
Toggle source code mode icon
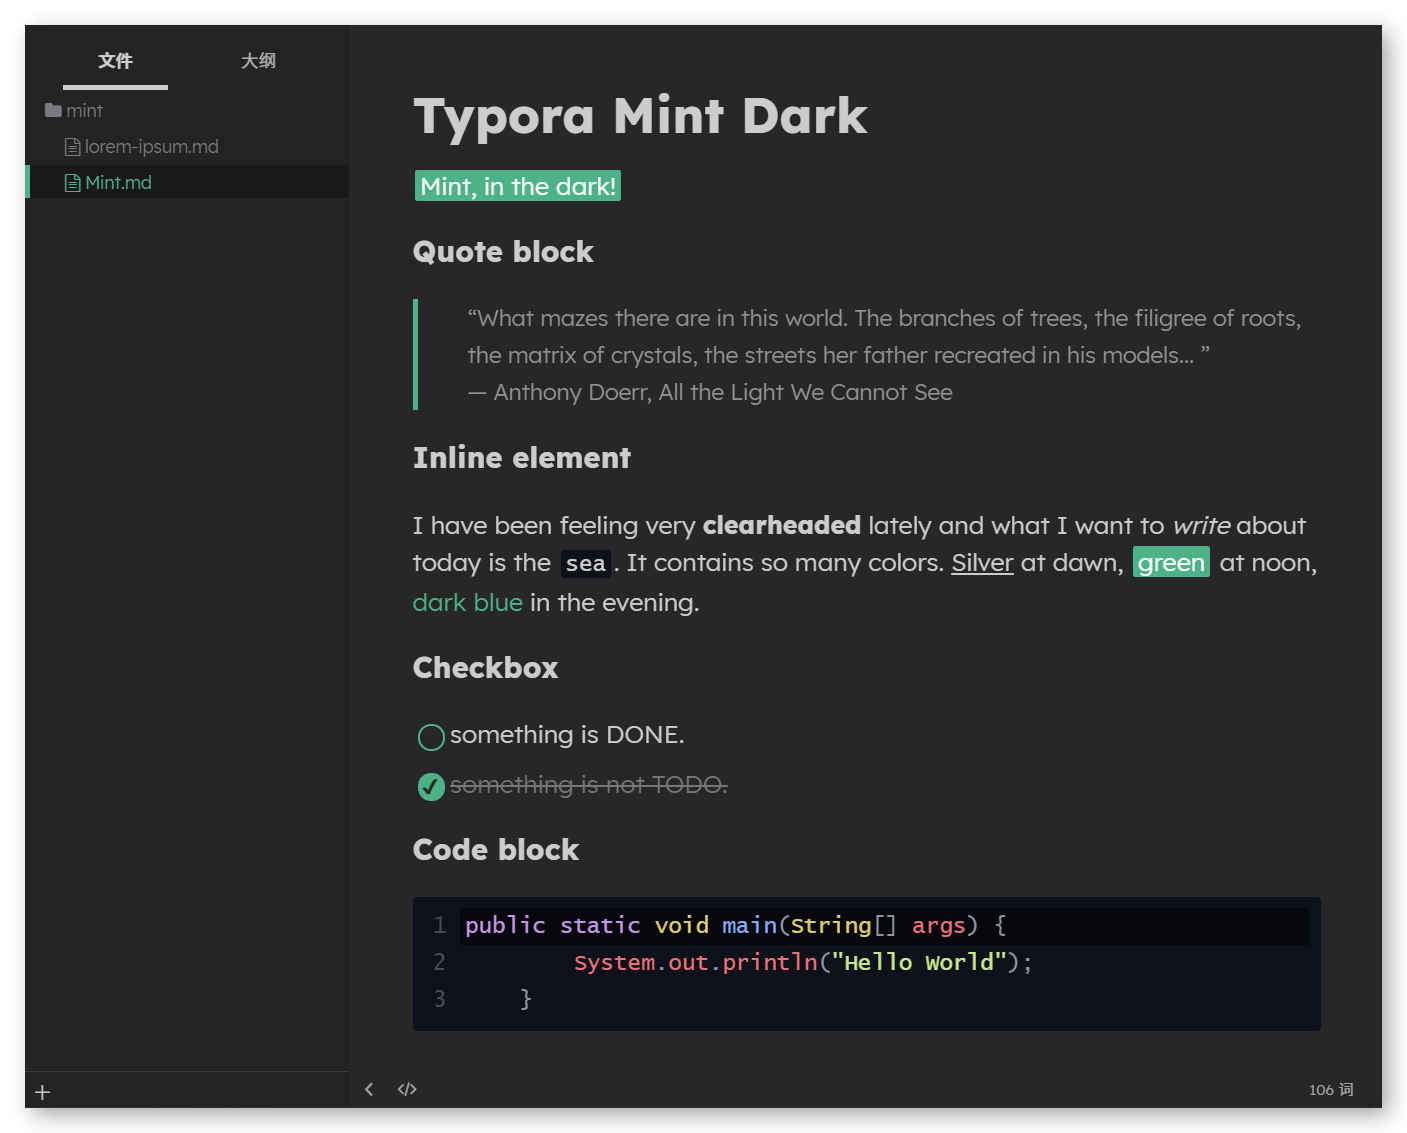coord(407,1089)
